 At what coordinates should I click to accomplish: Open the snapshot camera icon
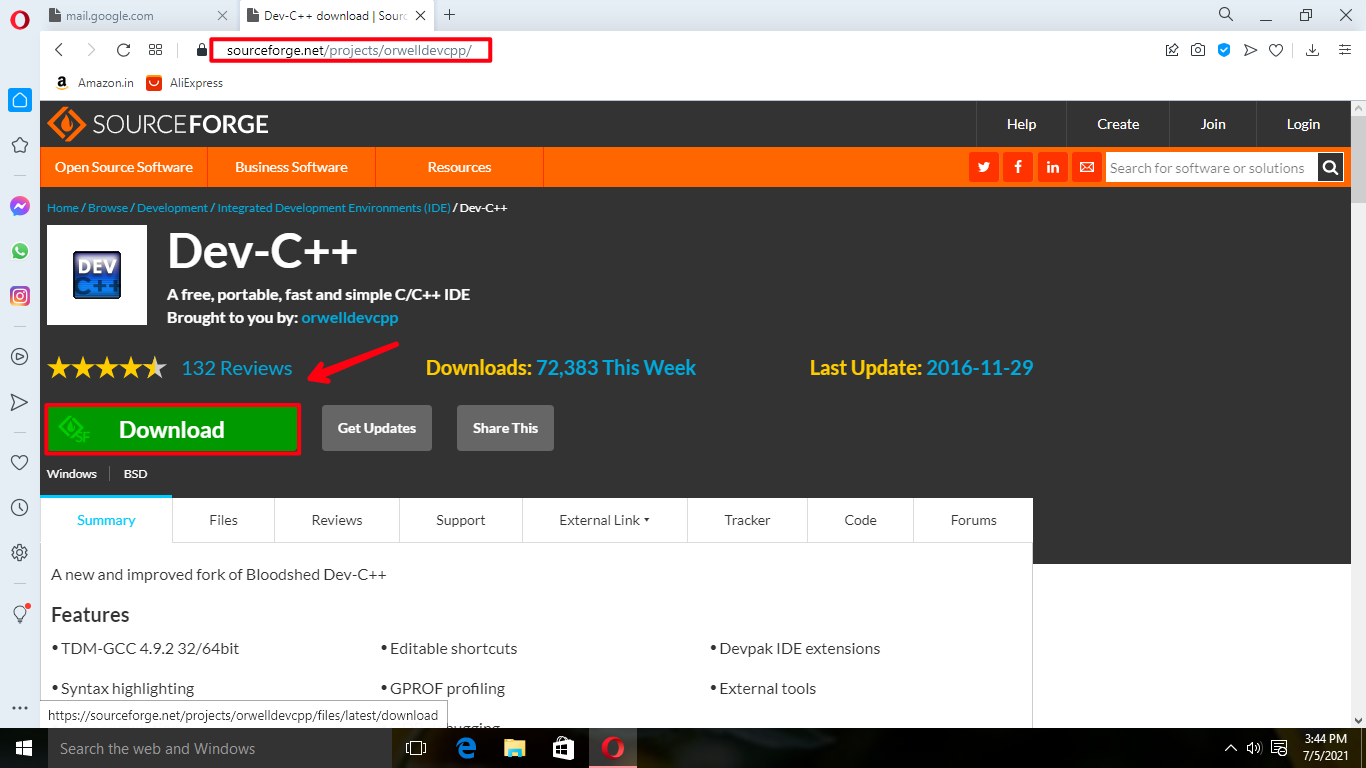[x=1198, y=50]
